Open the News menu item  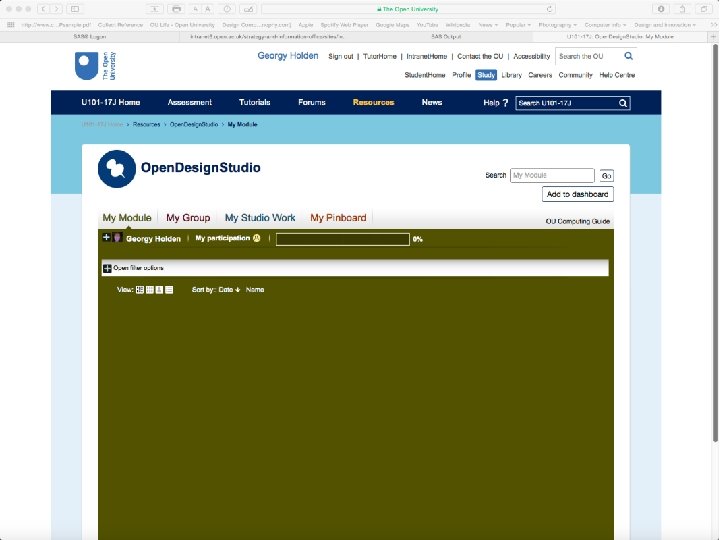432,102
